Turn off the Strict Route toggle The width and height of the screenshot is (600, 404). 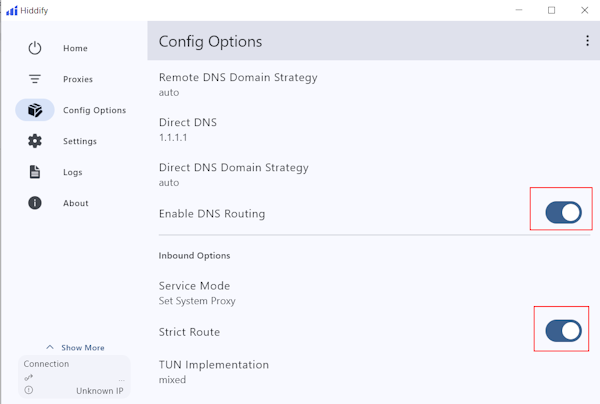[x=563, y=331]
